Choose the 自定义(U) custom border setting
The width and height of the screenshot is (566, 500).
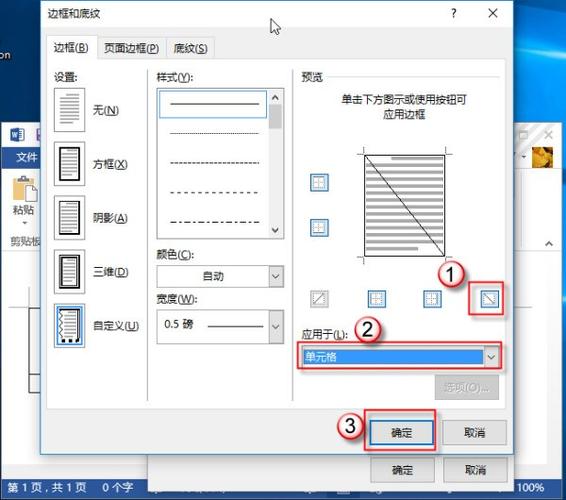[69, 325]
